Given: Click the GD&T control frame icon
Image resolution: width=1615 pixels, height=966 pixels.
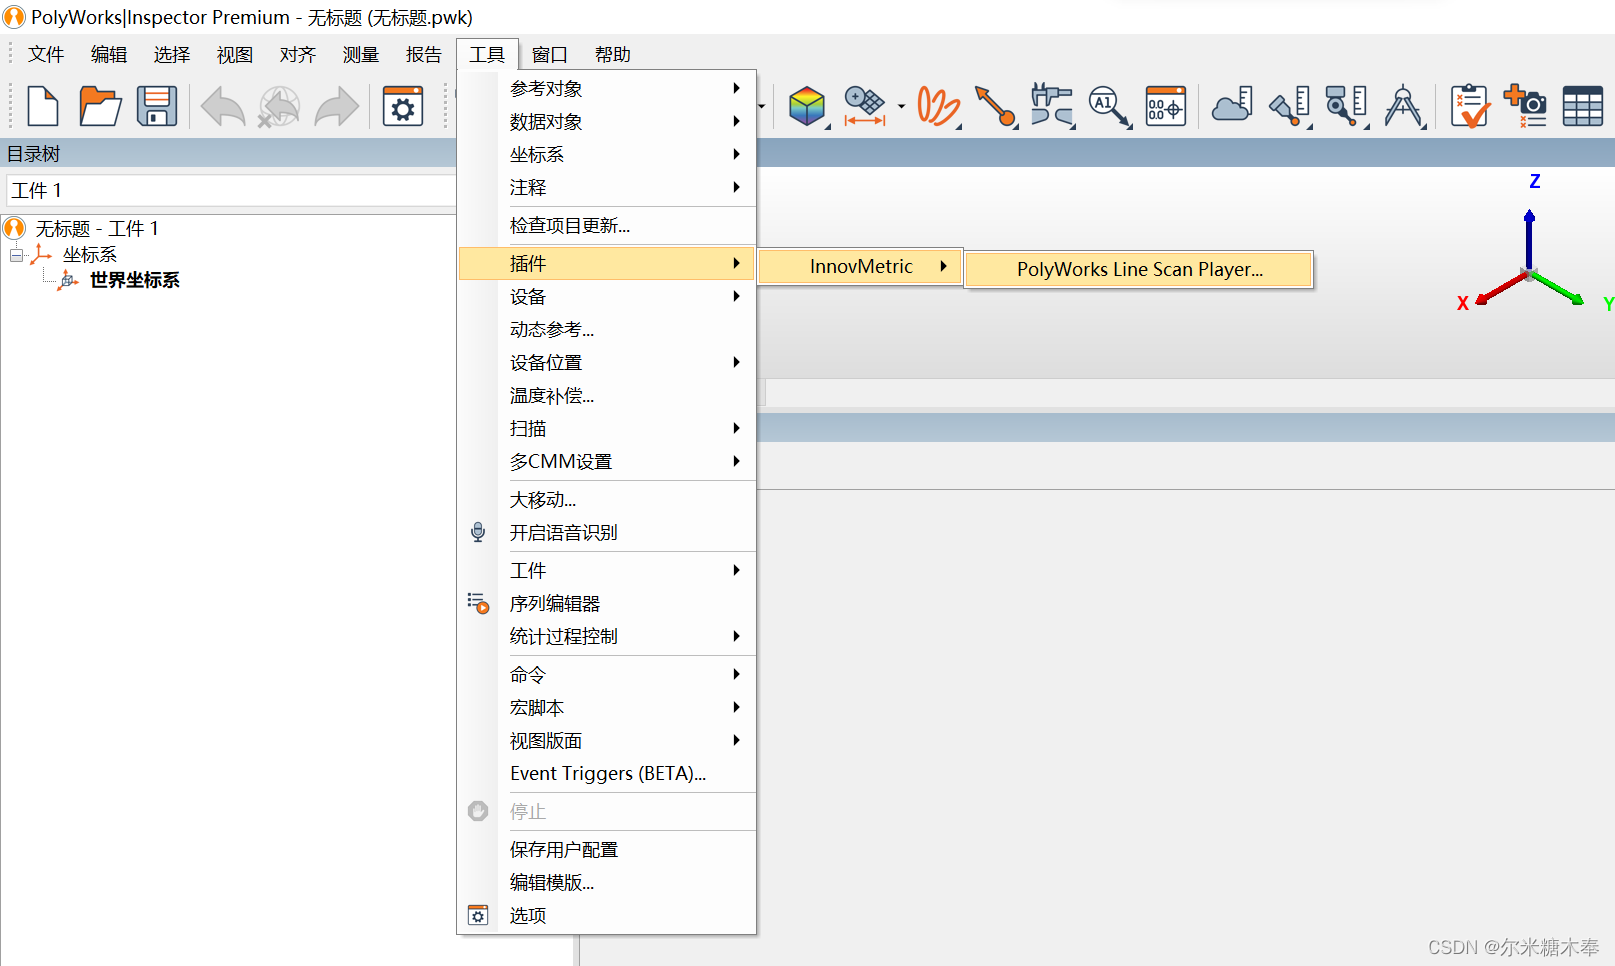Looking at the screenshot, I should pos(1166,106).
